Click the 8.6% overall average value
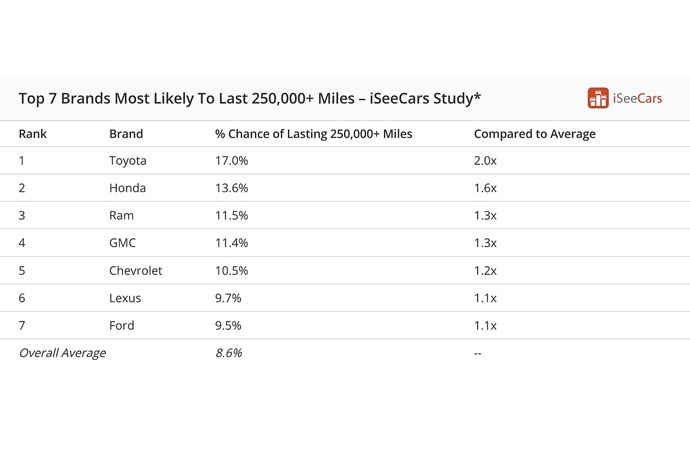Screen dimensions: 690x450 click(228, 353)
